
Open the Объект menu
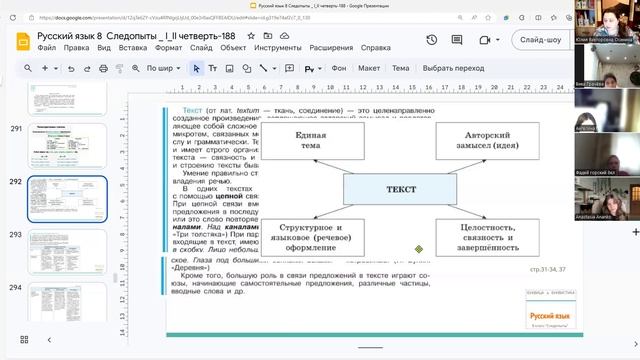click(233, 48)
